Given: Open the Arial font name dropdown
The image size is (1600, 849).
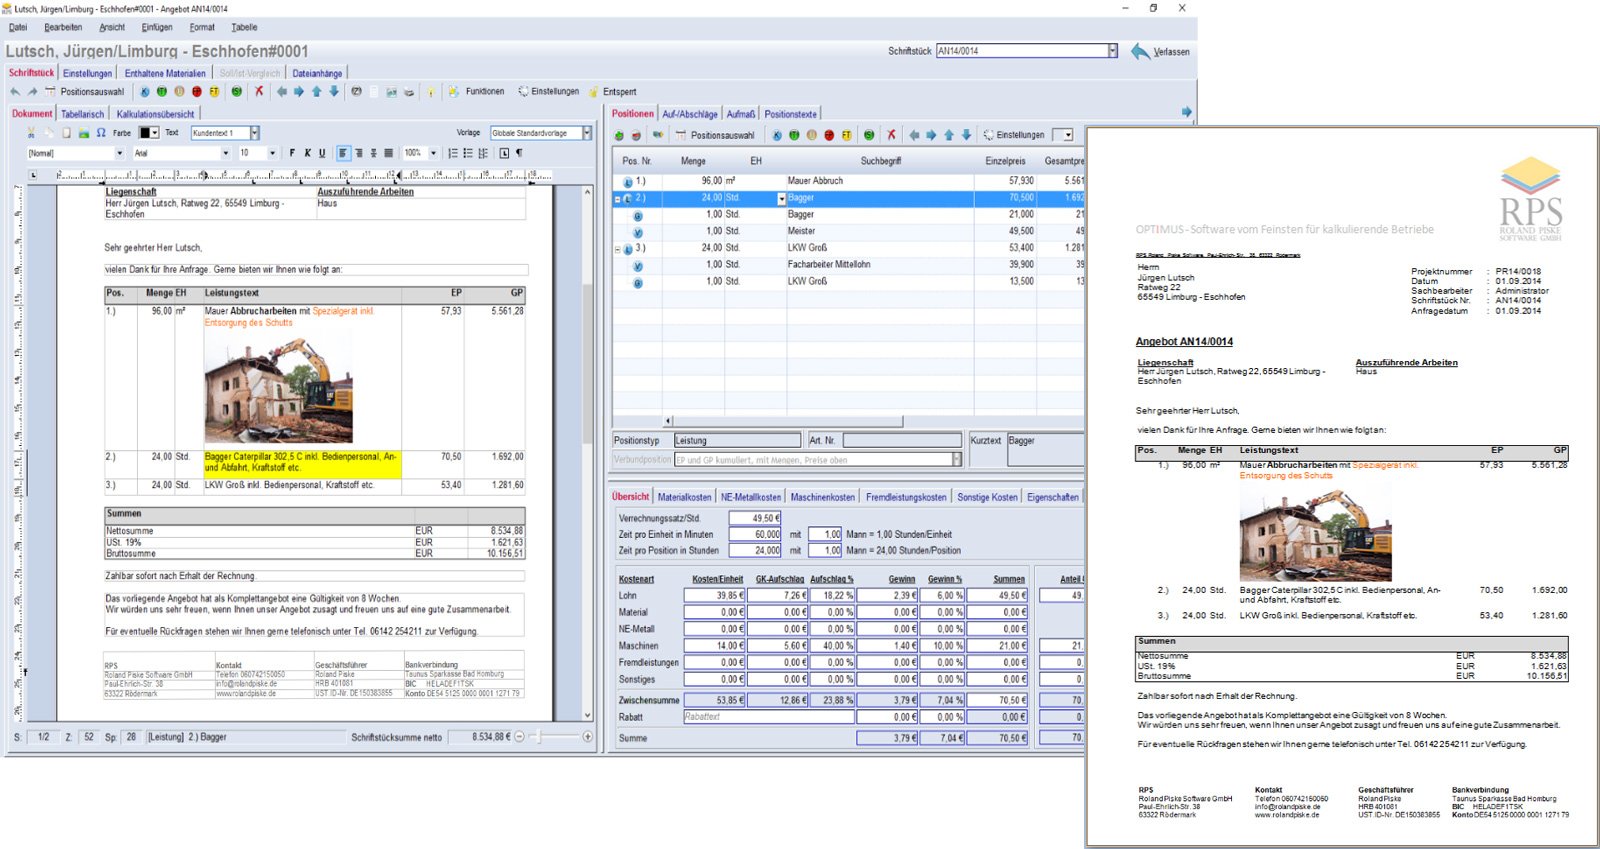Looking at the screenshot, I should point(226,153).
